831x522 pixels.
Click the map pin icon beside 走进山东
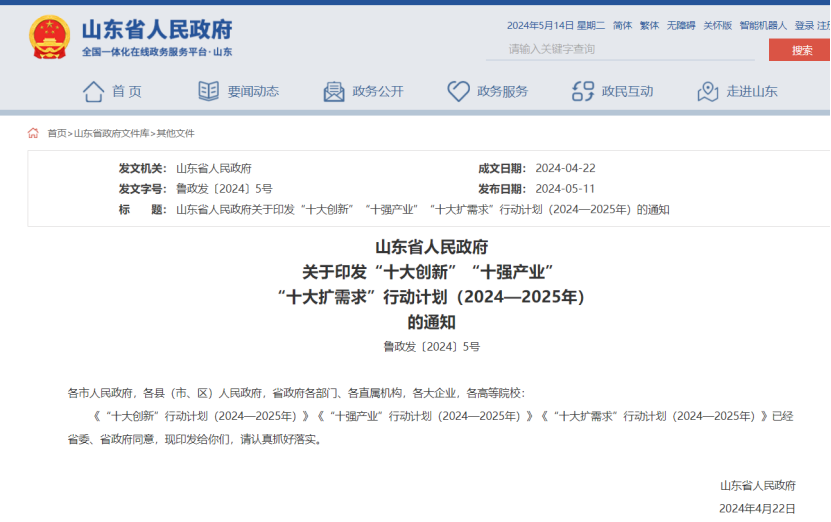click(708, 92)
